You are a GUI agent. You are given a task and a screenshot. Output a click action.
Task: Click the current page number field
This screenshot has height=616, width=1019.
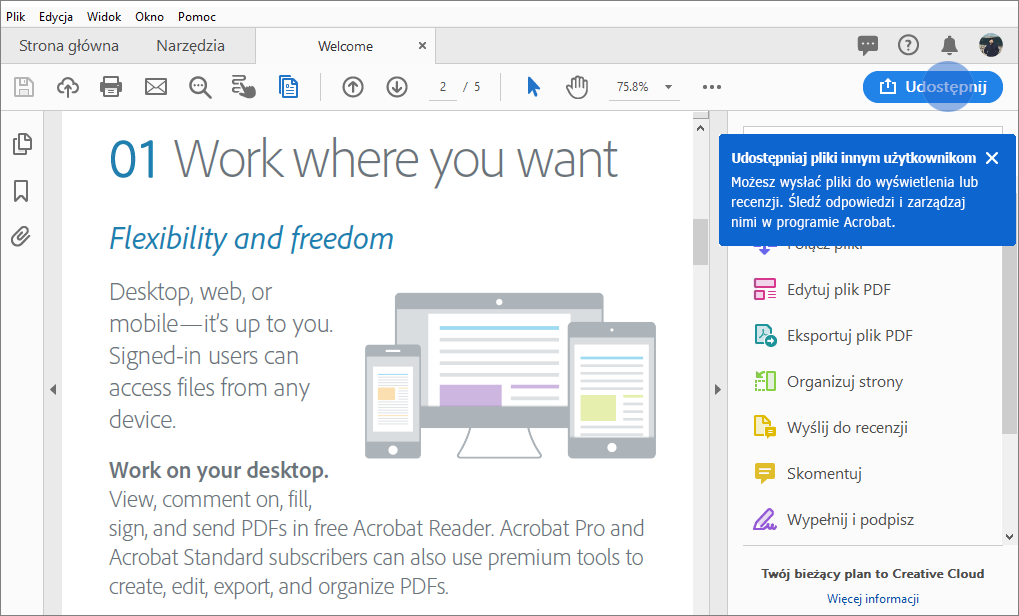[x=443, y=87]
